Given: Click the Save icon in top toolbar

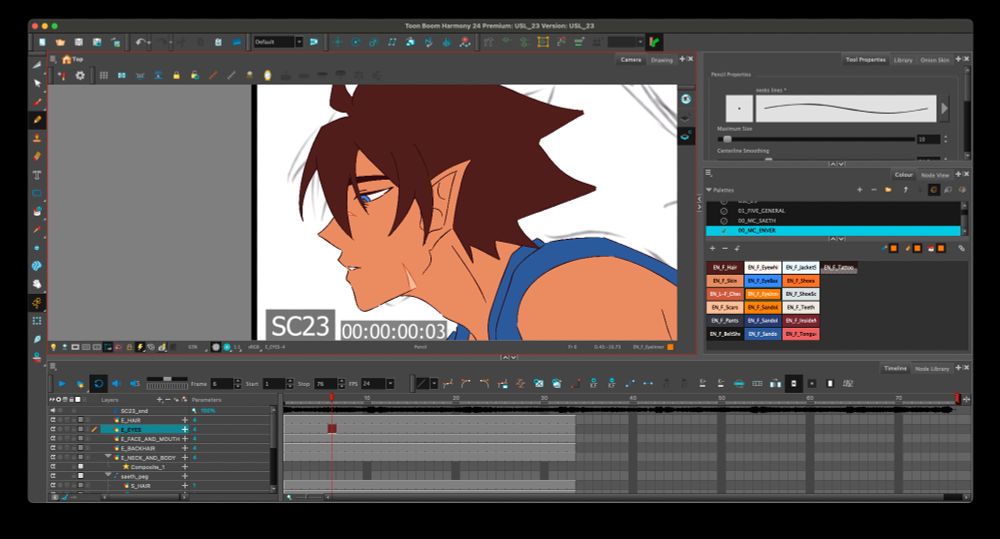Looking at the screenshot, I should (x=78, y=42).
